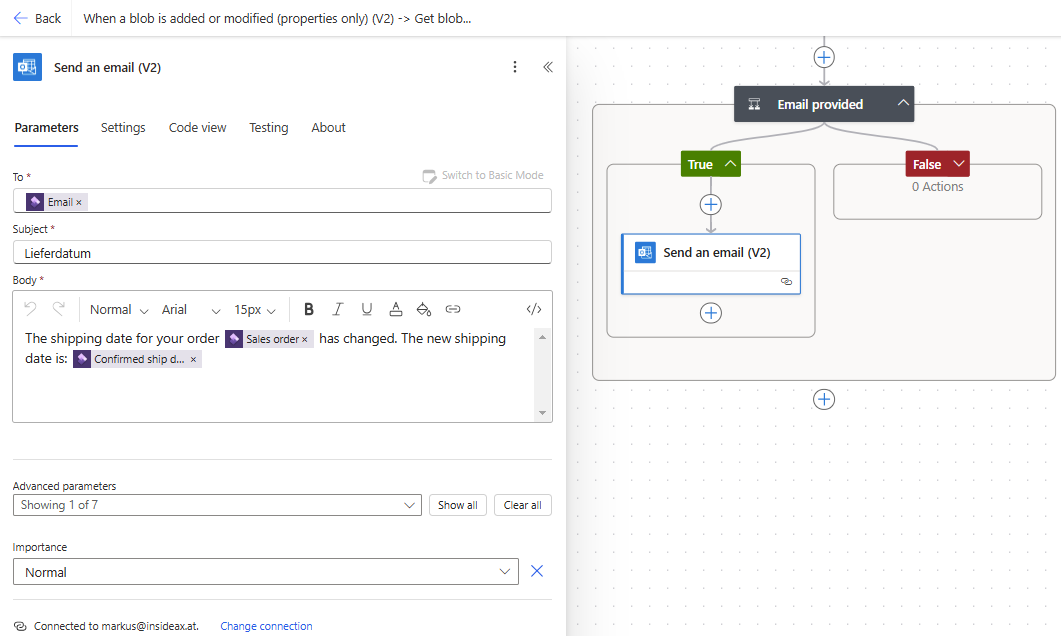The width and height of the screenshot is (1061, 636).
Task: Remove the Email token from To field
Action: 79,202
